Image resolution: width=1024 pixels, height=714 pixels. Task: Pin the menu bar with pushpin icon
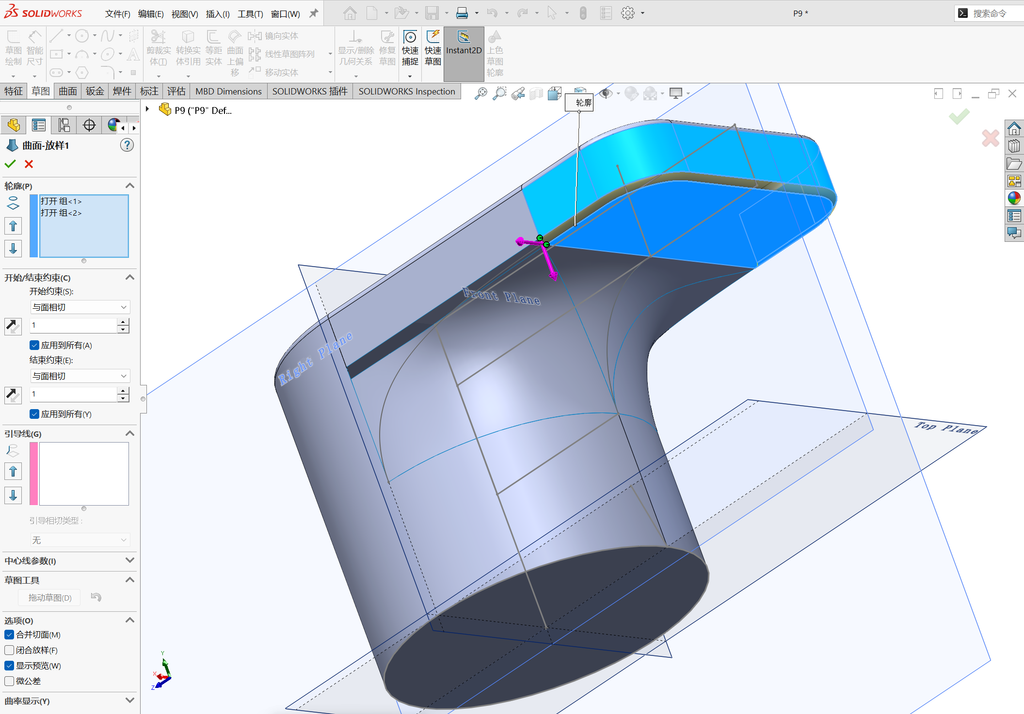click(313, 13)
